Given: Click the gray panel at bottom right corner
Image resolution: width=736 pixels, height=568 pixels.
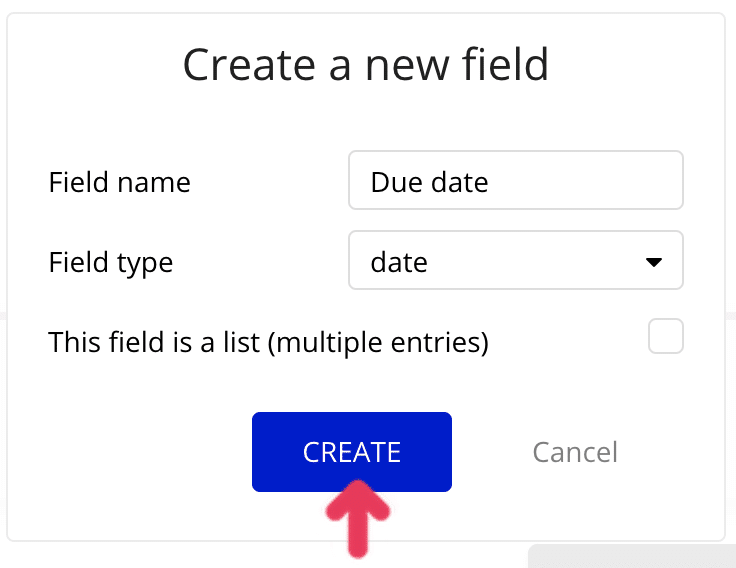Looking at the screenshot, I should [x=630, y=556].
